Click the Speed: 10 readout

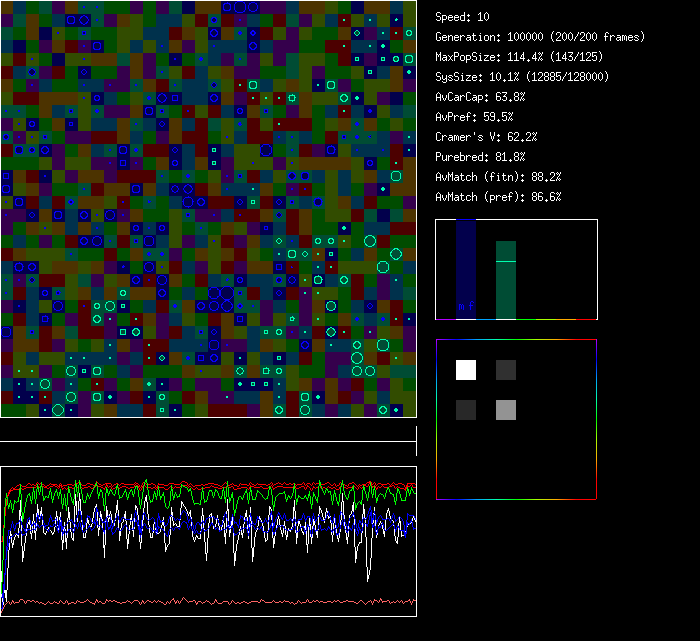[x=463, y=17]
